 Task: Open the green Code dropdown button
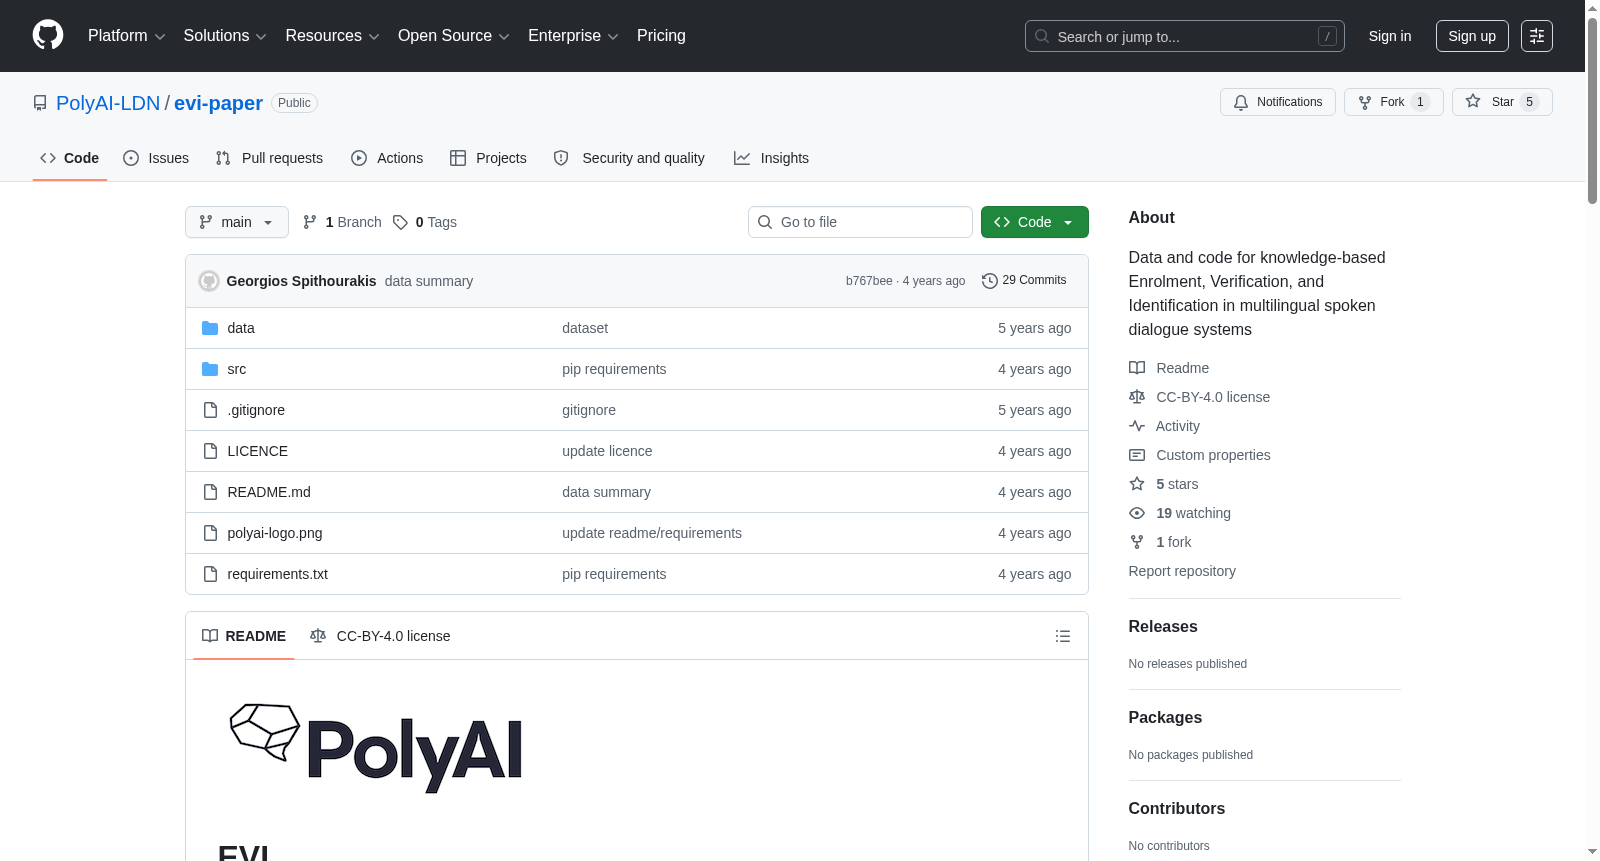(x=1035, y=222)
